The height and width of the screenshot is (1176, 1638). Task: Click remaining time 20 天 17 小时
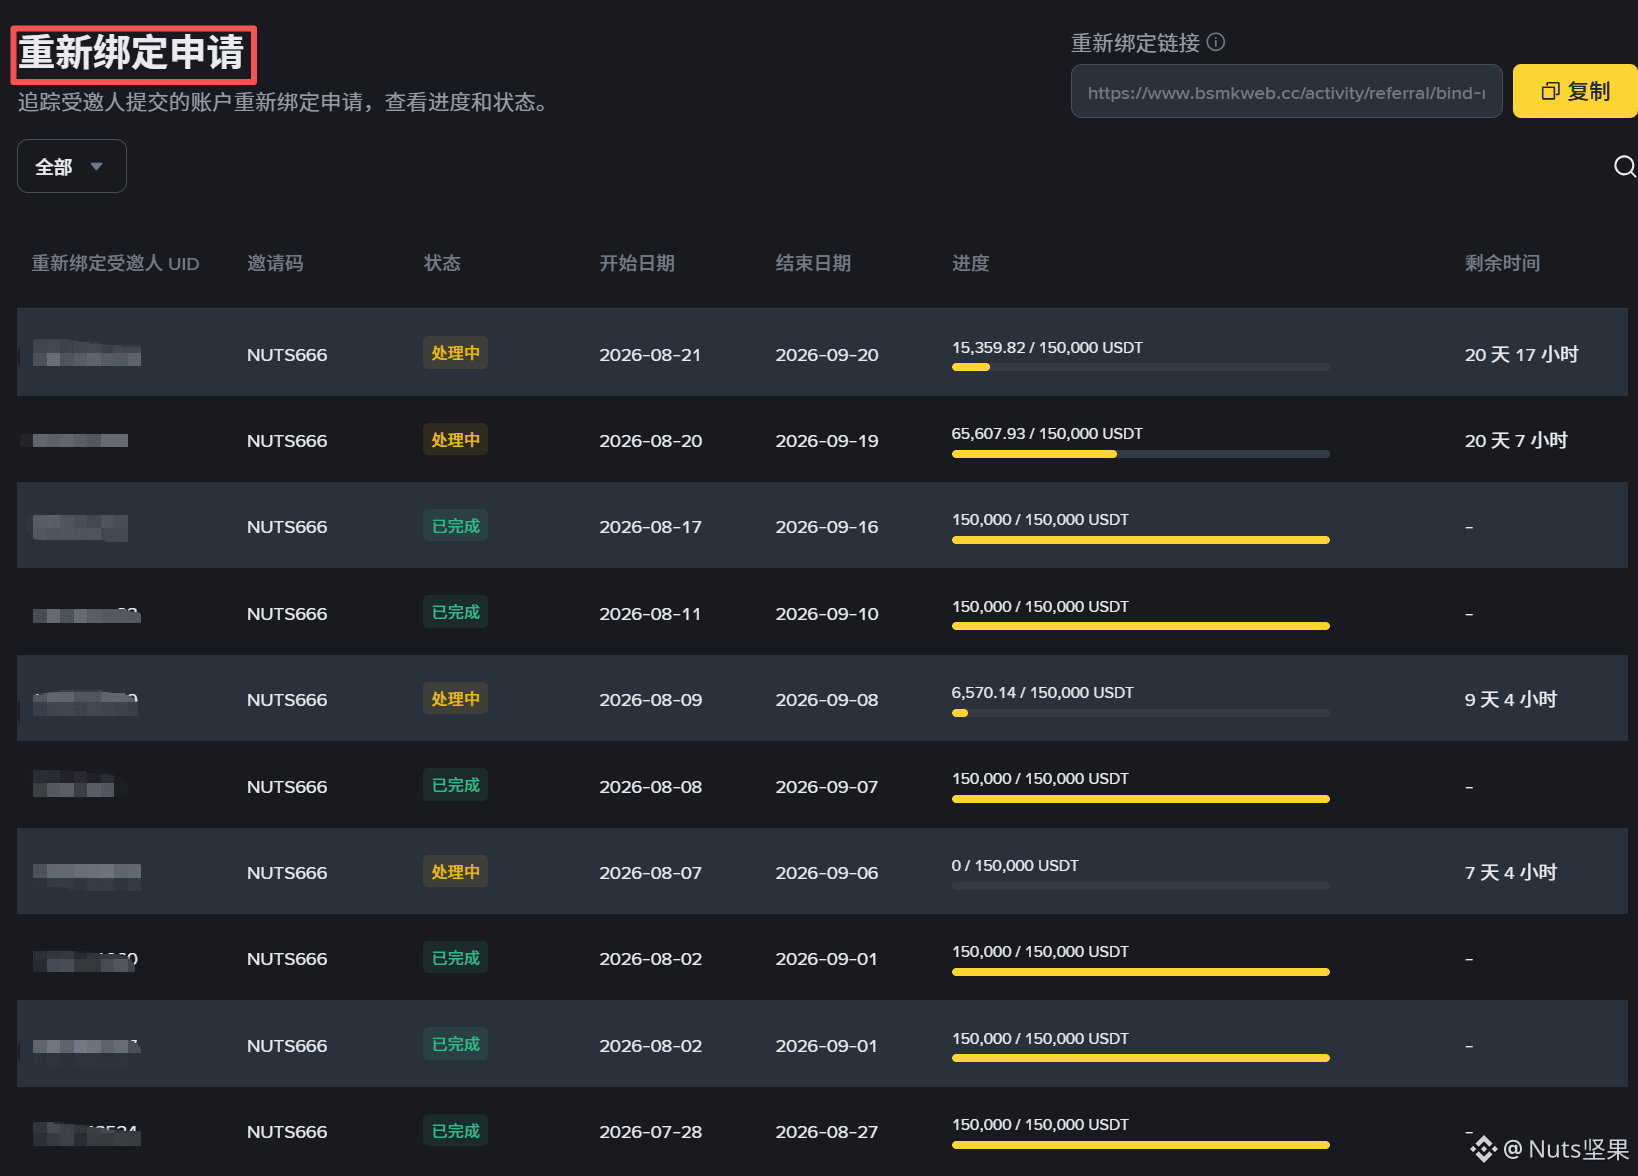click(x=1521, y=354)
